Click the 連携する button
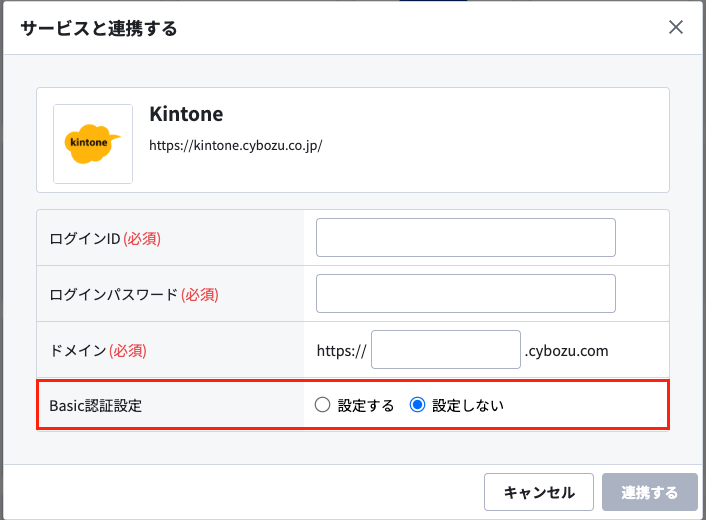This screenshot has height=520, width=706. tap(650, 492)
